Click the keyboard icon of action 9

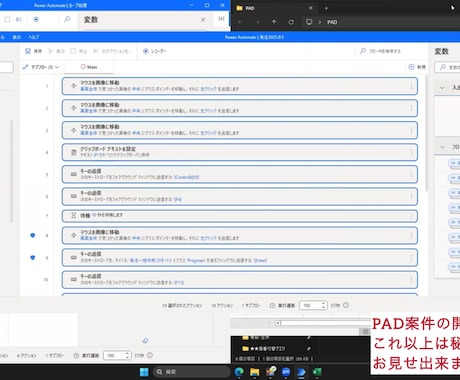tap(74, 258)
